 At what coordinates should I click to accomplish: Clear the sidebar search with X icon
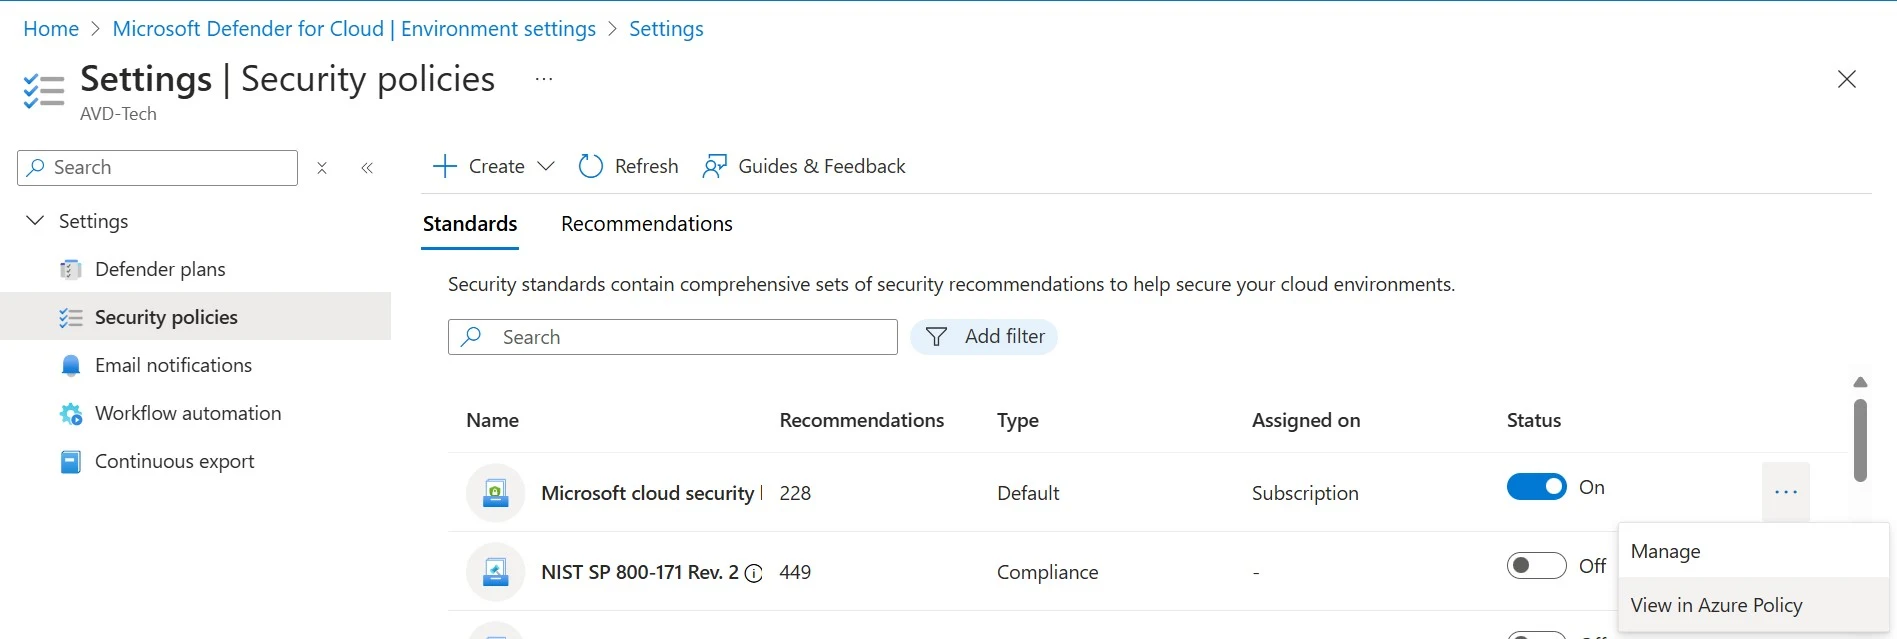point(322,168)
